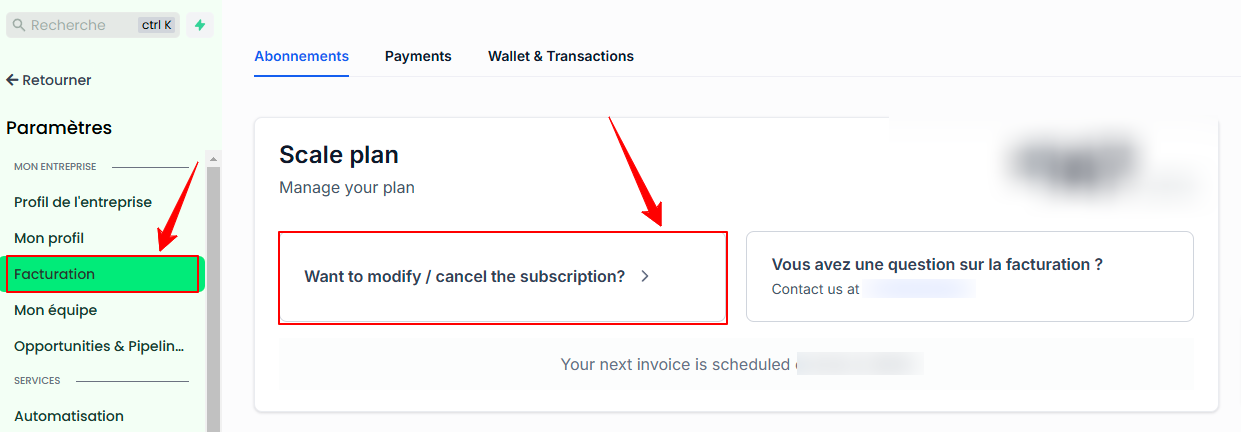This screenshot has width=1241, height=432.
Task: Open Automatisation under Services
Action: (x=69, y=416)
